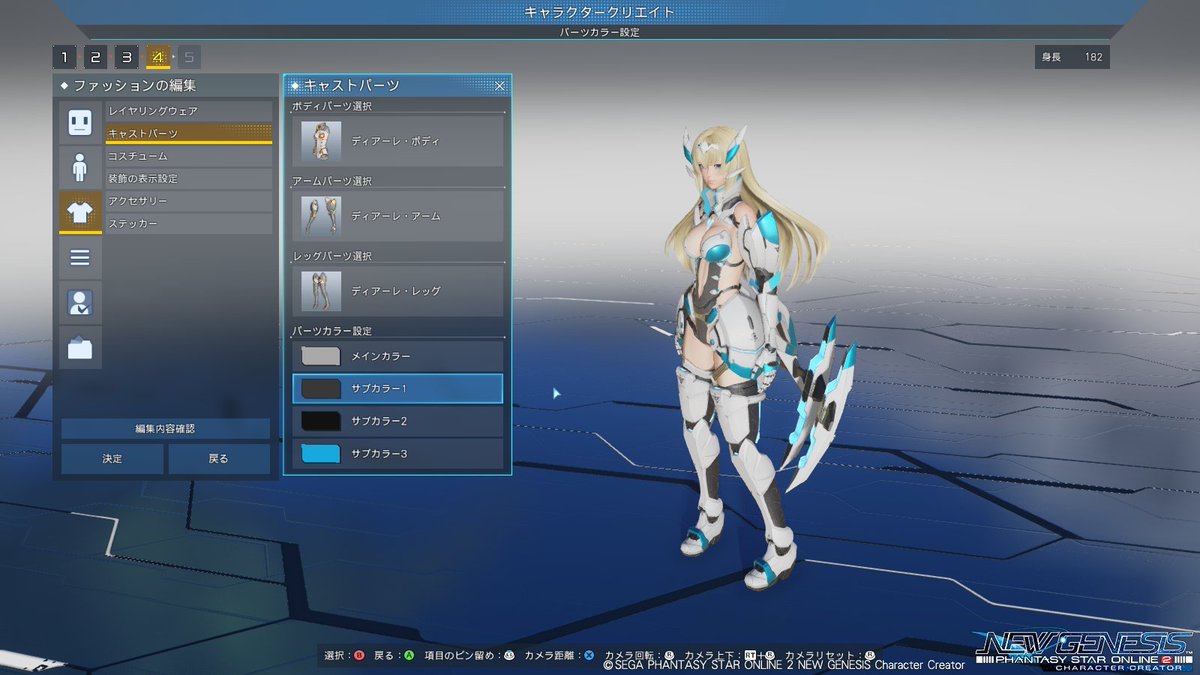Click the サブカラー3 label
This screenshot has width=1200, height=675.
tap(379, 454)
